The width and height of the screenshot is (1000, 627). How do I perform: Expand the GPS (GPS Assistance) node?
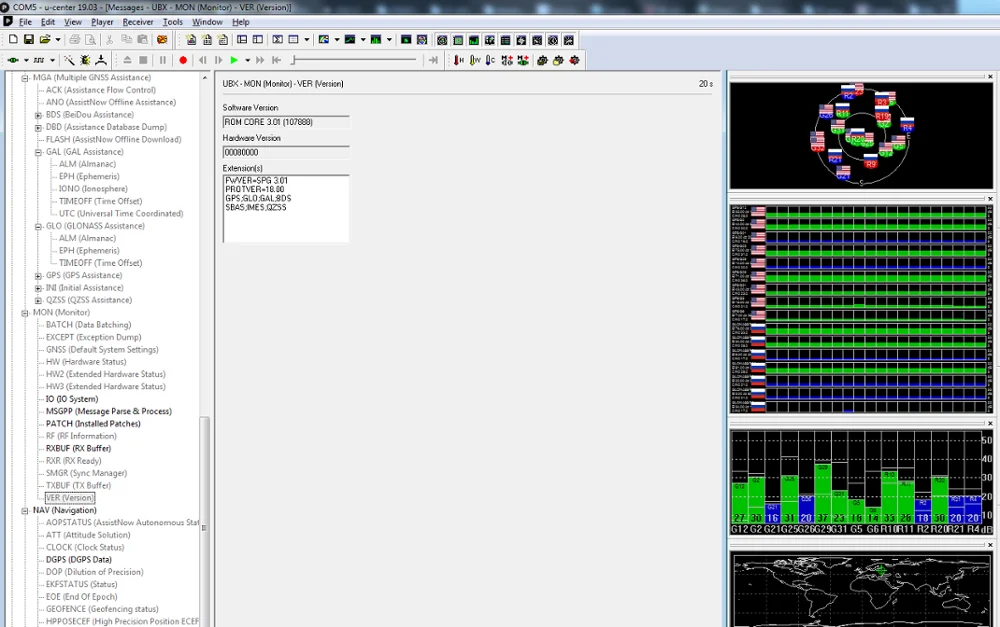pos(38,276)
